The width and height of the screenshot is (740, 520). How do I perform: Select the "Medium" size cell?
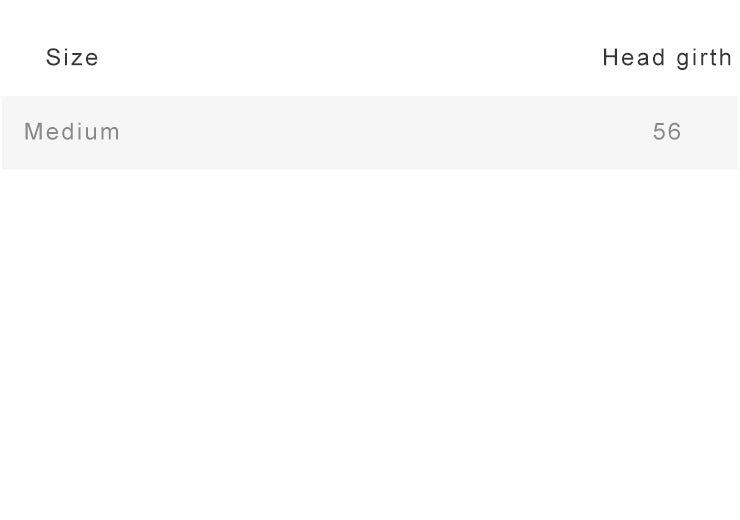(72, 132)
